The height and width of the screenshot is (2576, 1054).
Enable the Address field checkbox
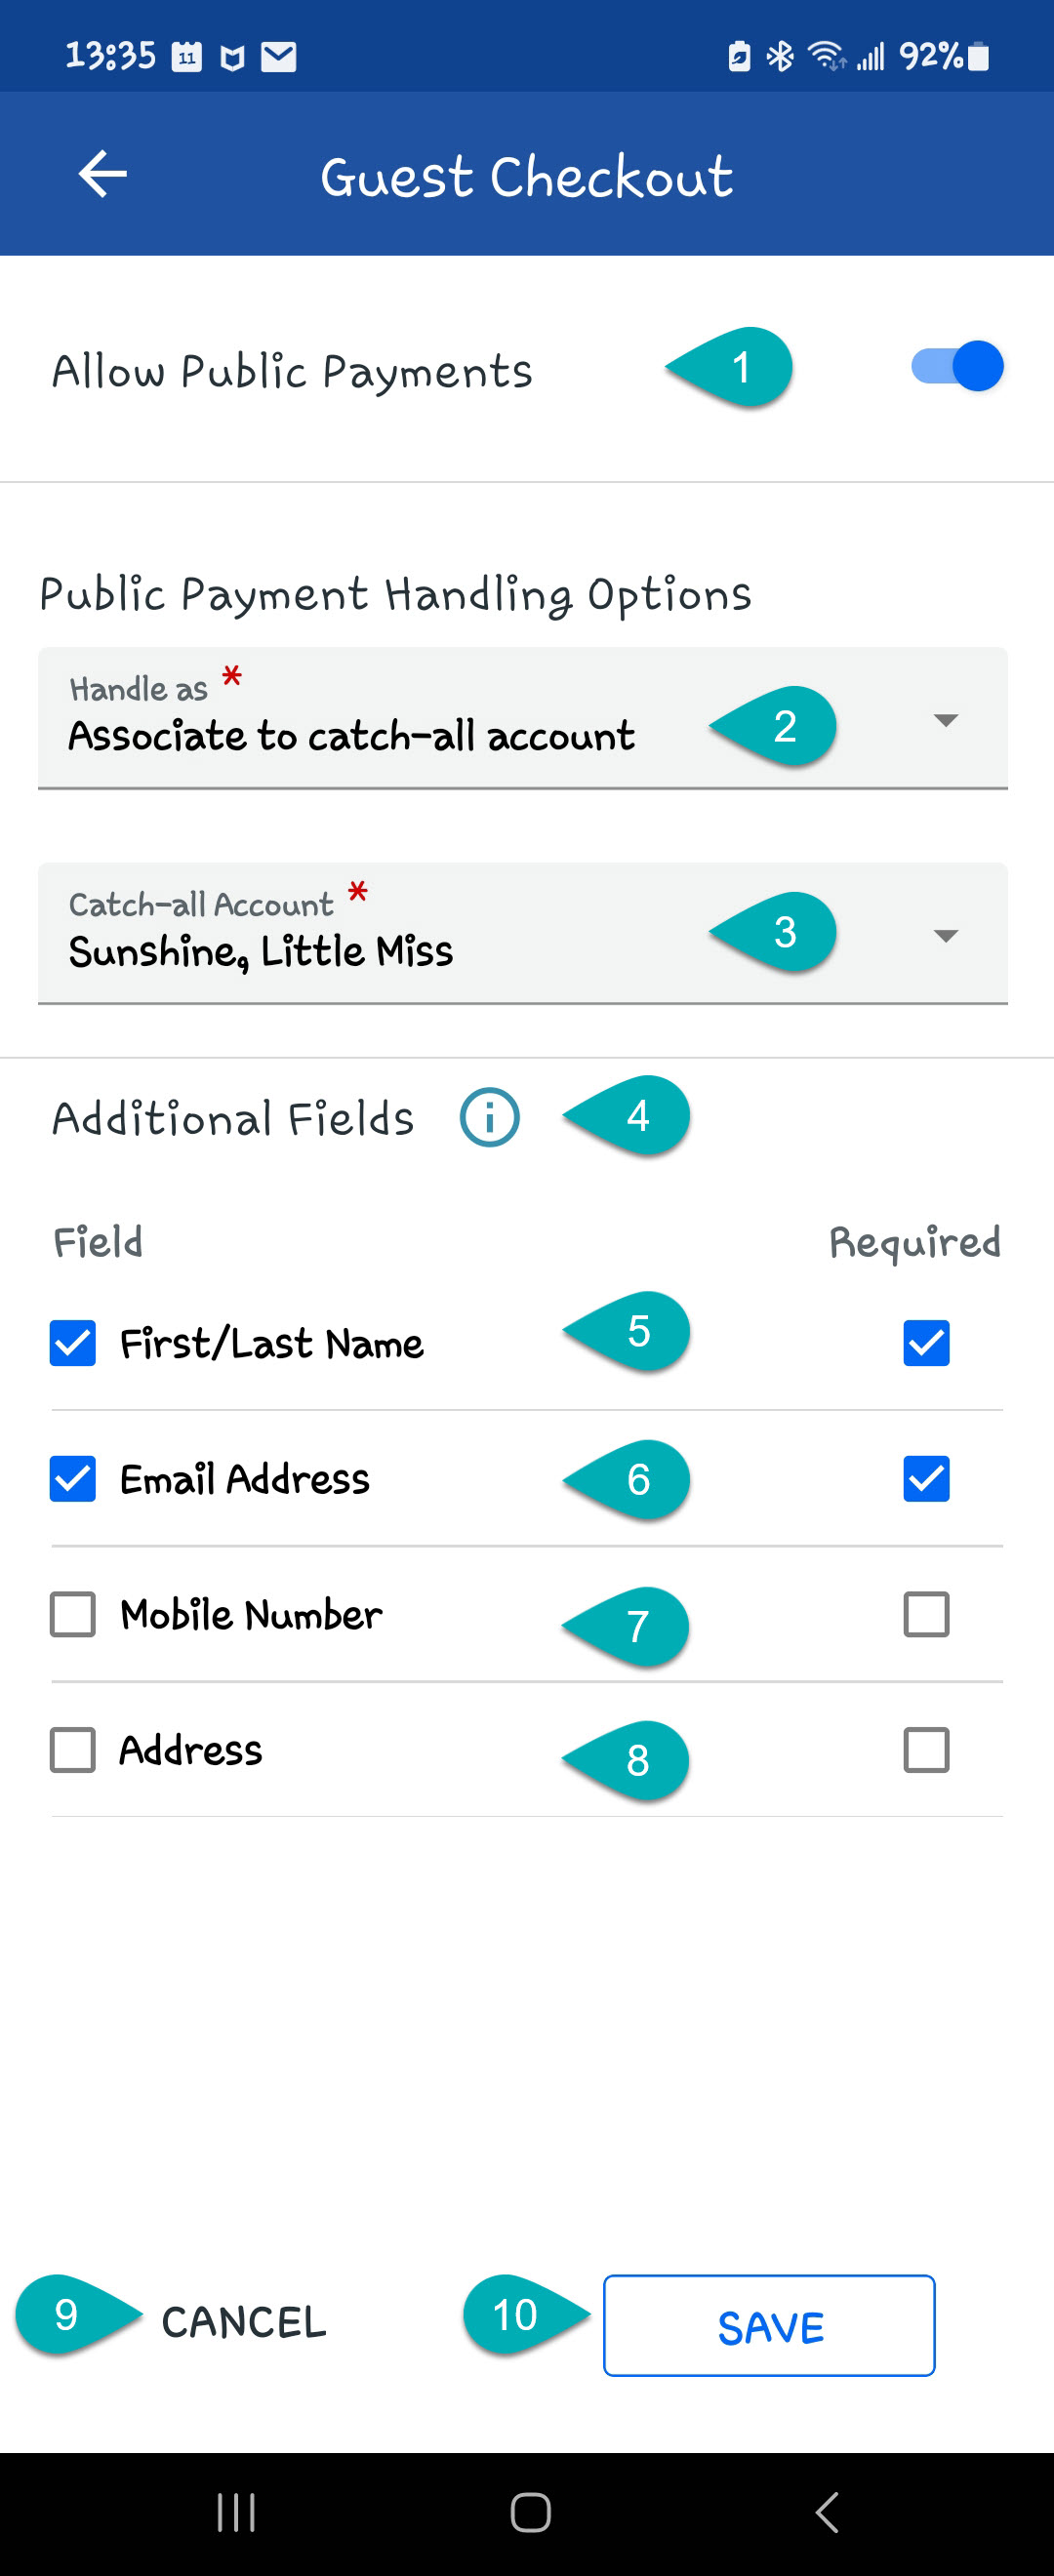[x=73, y=1750]
